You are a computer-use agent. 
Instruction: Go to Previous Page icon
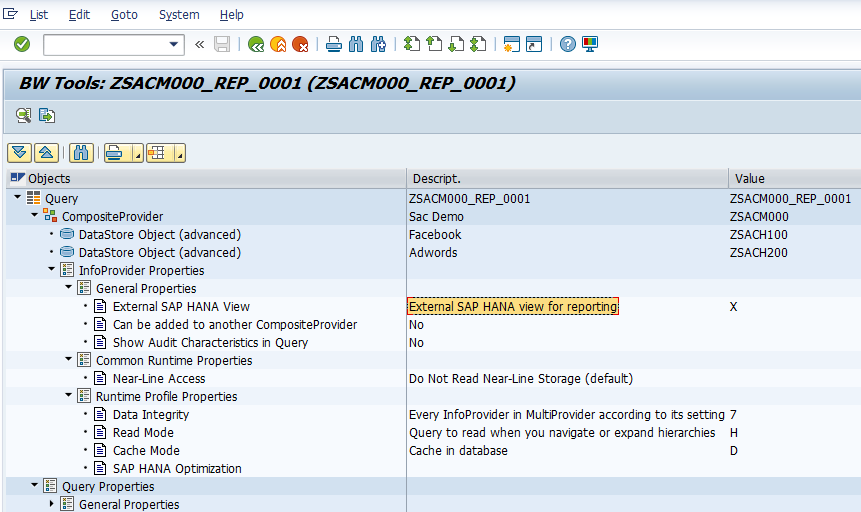tap(434, 44)
